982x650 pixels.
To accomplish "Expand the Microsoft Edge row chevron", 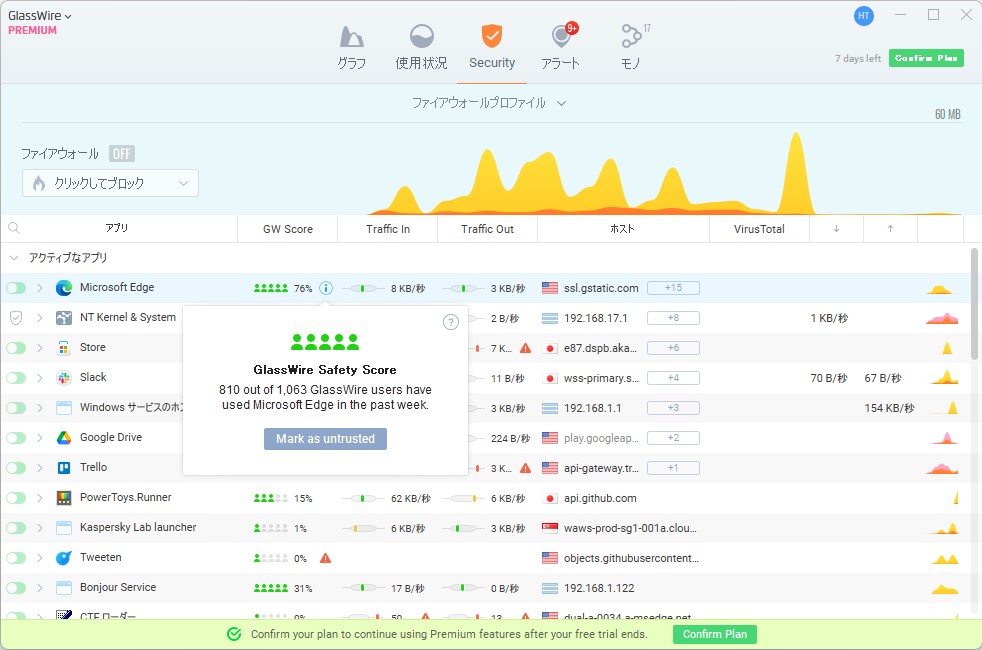I will click(41, 287).
